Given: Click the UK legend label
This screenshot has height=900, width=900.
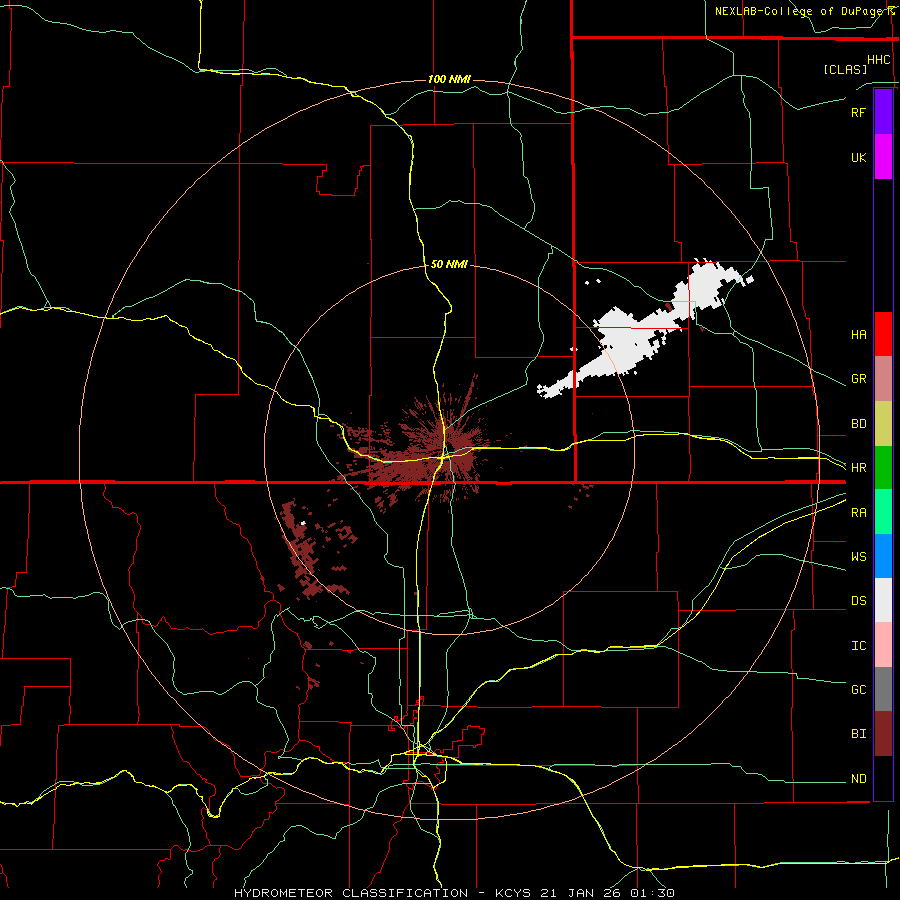Looking at the screenshot, I should click(858, 157).
